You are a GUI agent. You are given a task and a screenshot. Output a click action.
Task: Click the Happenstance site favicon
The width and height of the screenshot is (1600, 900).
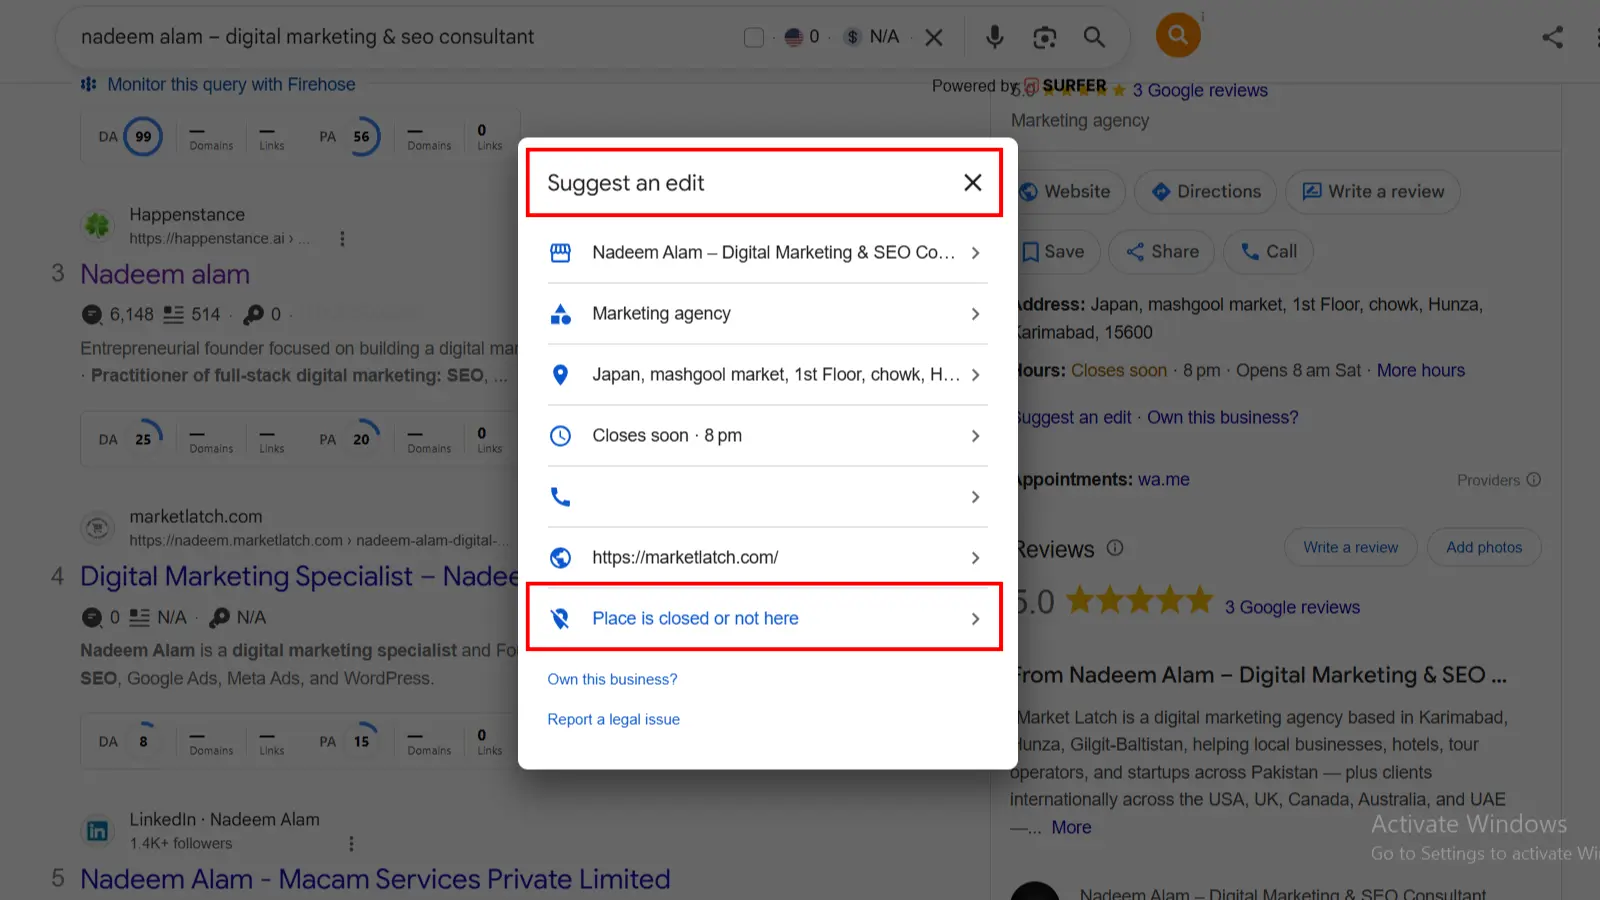(97, 225)
